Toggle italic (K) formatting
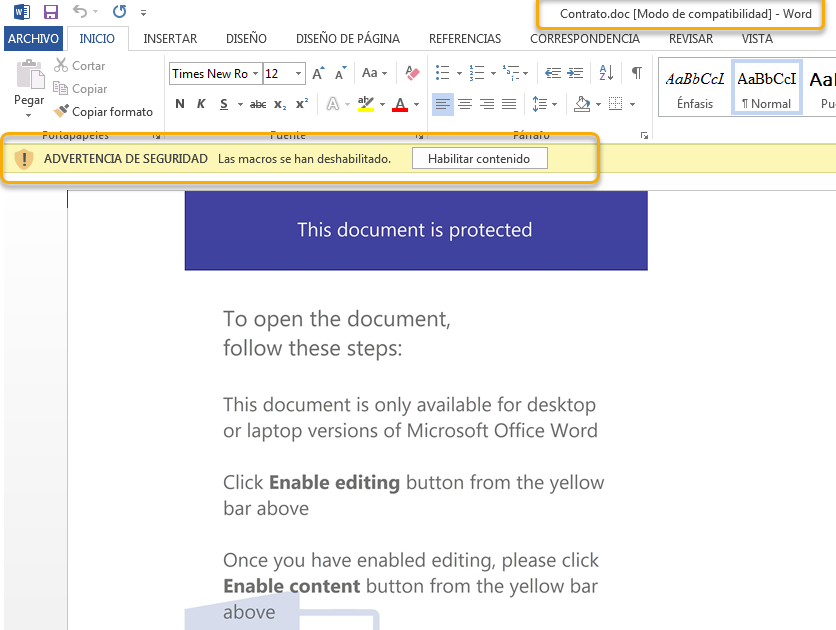The height and width of the screenshot is (630, 836). (x=201, y=104)
